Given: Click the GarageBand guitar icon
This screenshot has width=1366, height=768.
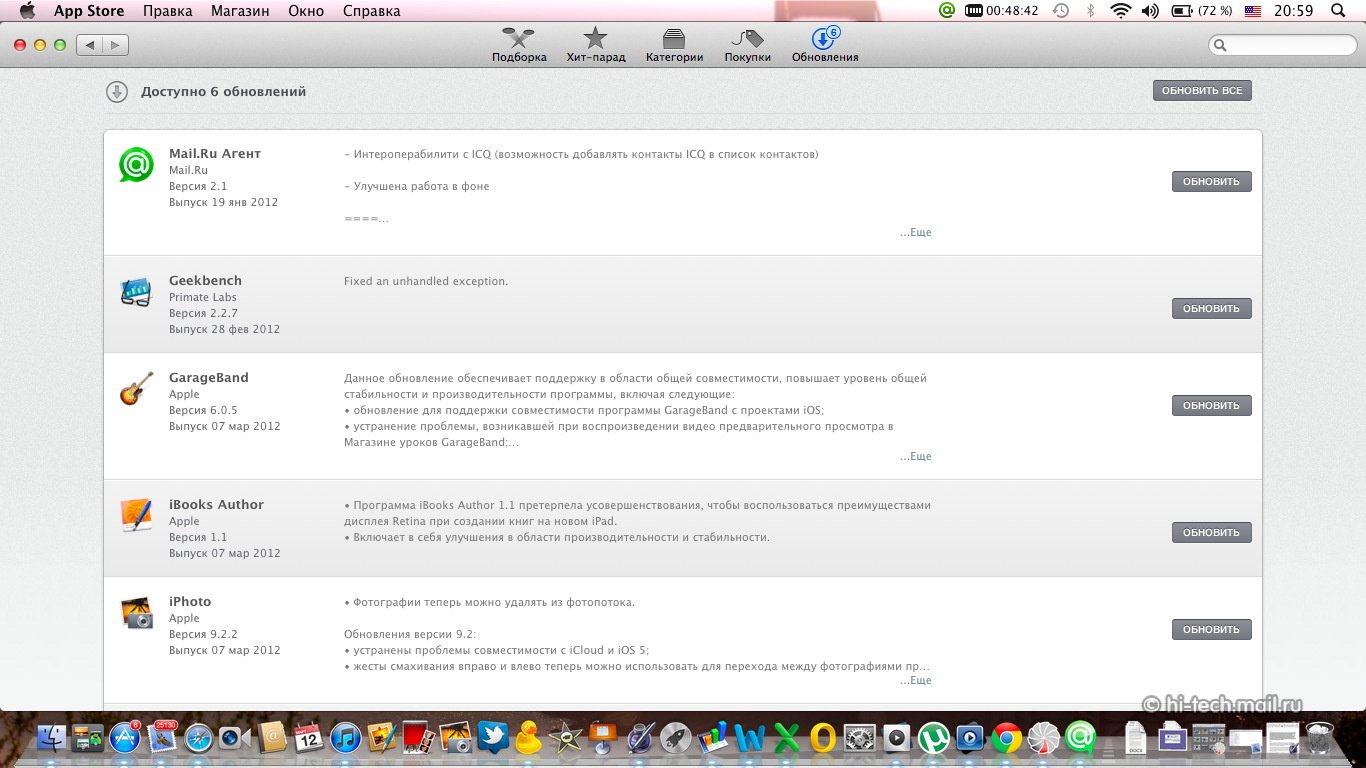Looking at the screenshot, I should tap(136, 389).
